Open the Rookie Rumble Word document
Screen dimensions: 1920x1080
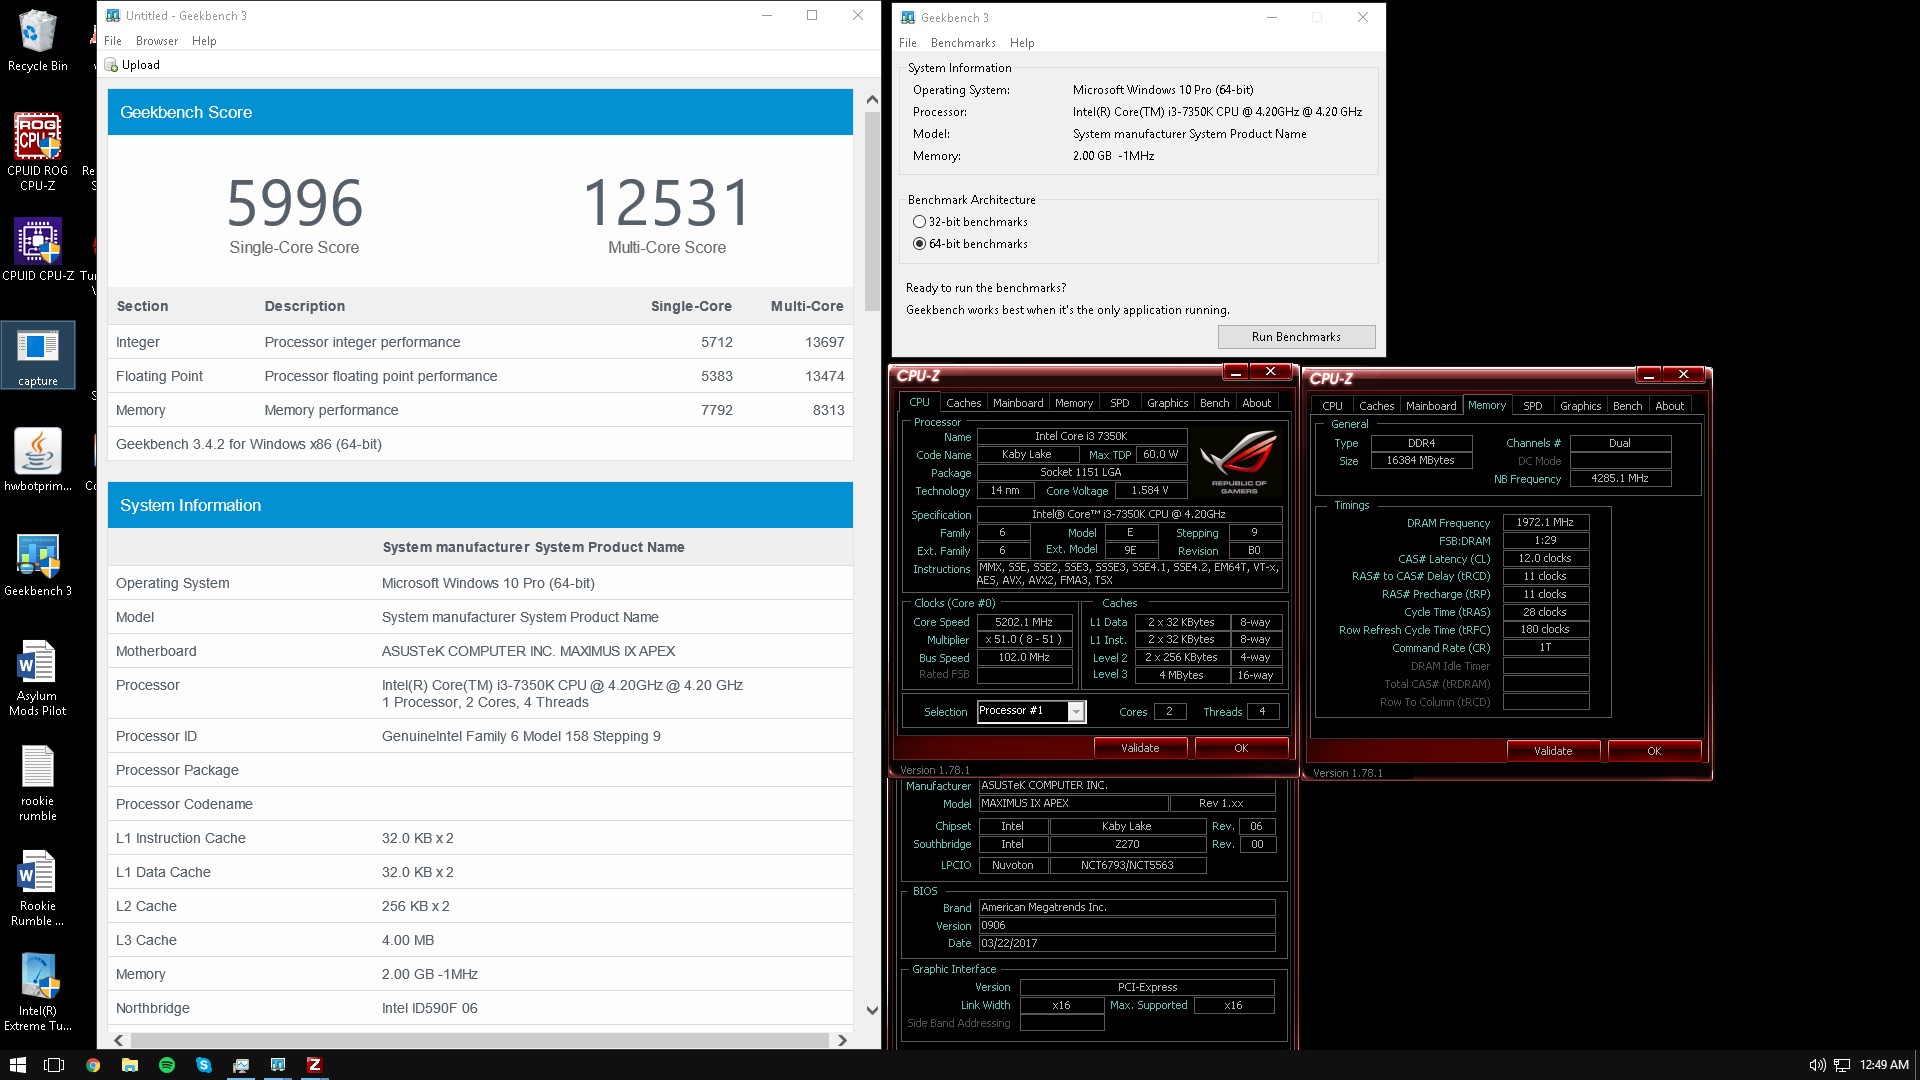(37, 887)
